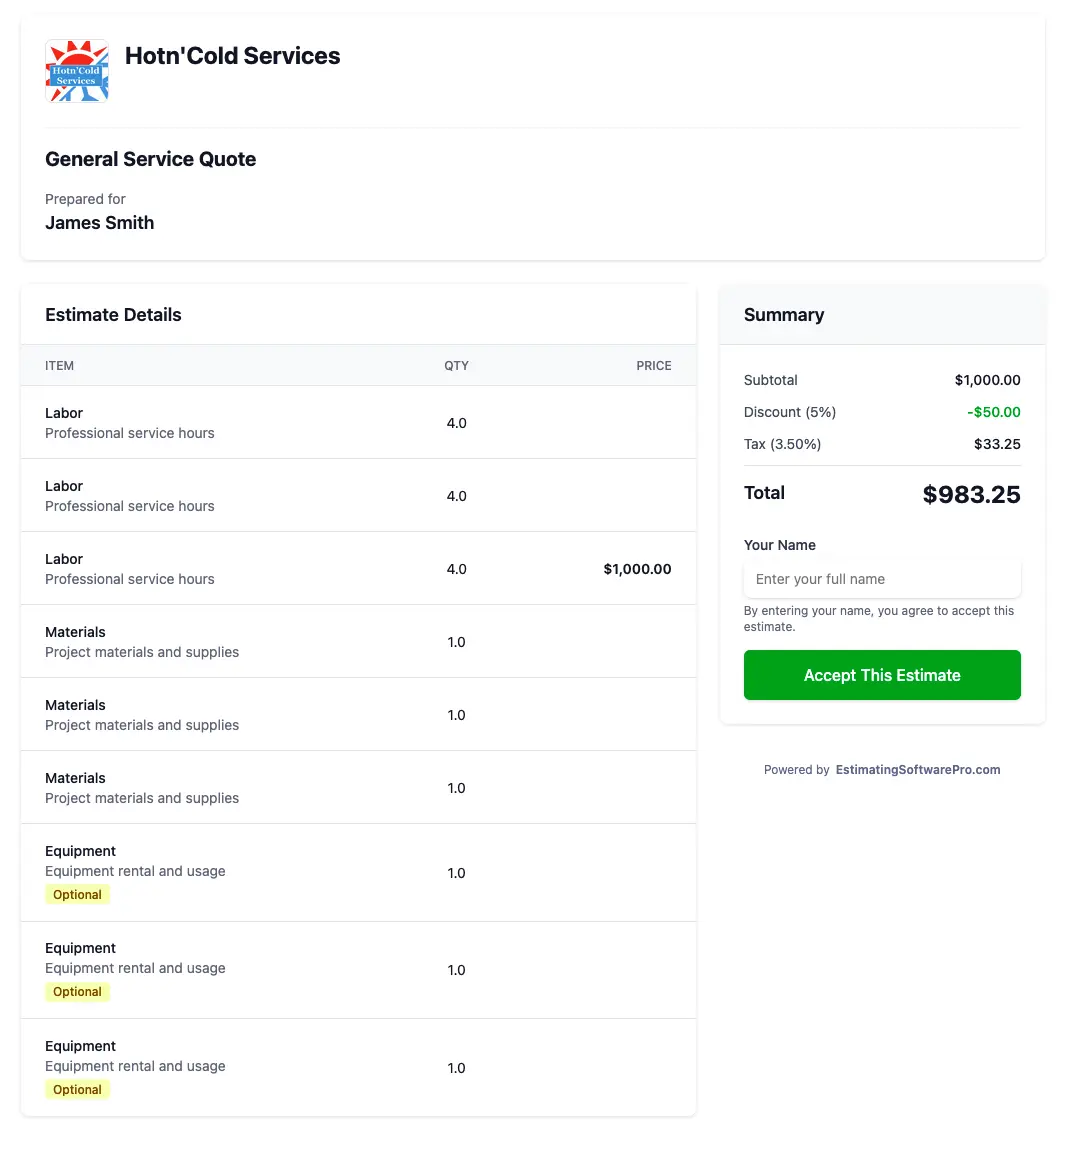The height and width of the screenshot is (1160, 1089).
Task: Click the Hotn'Cold Services logo
Action: point(77,70)
